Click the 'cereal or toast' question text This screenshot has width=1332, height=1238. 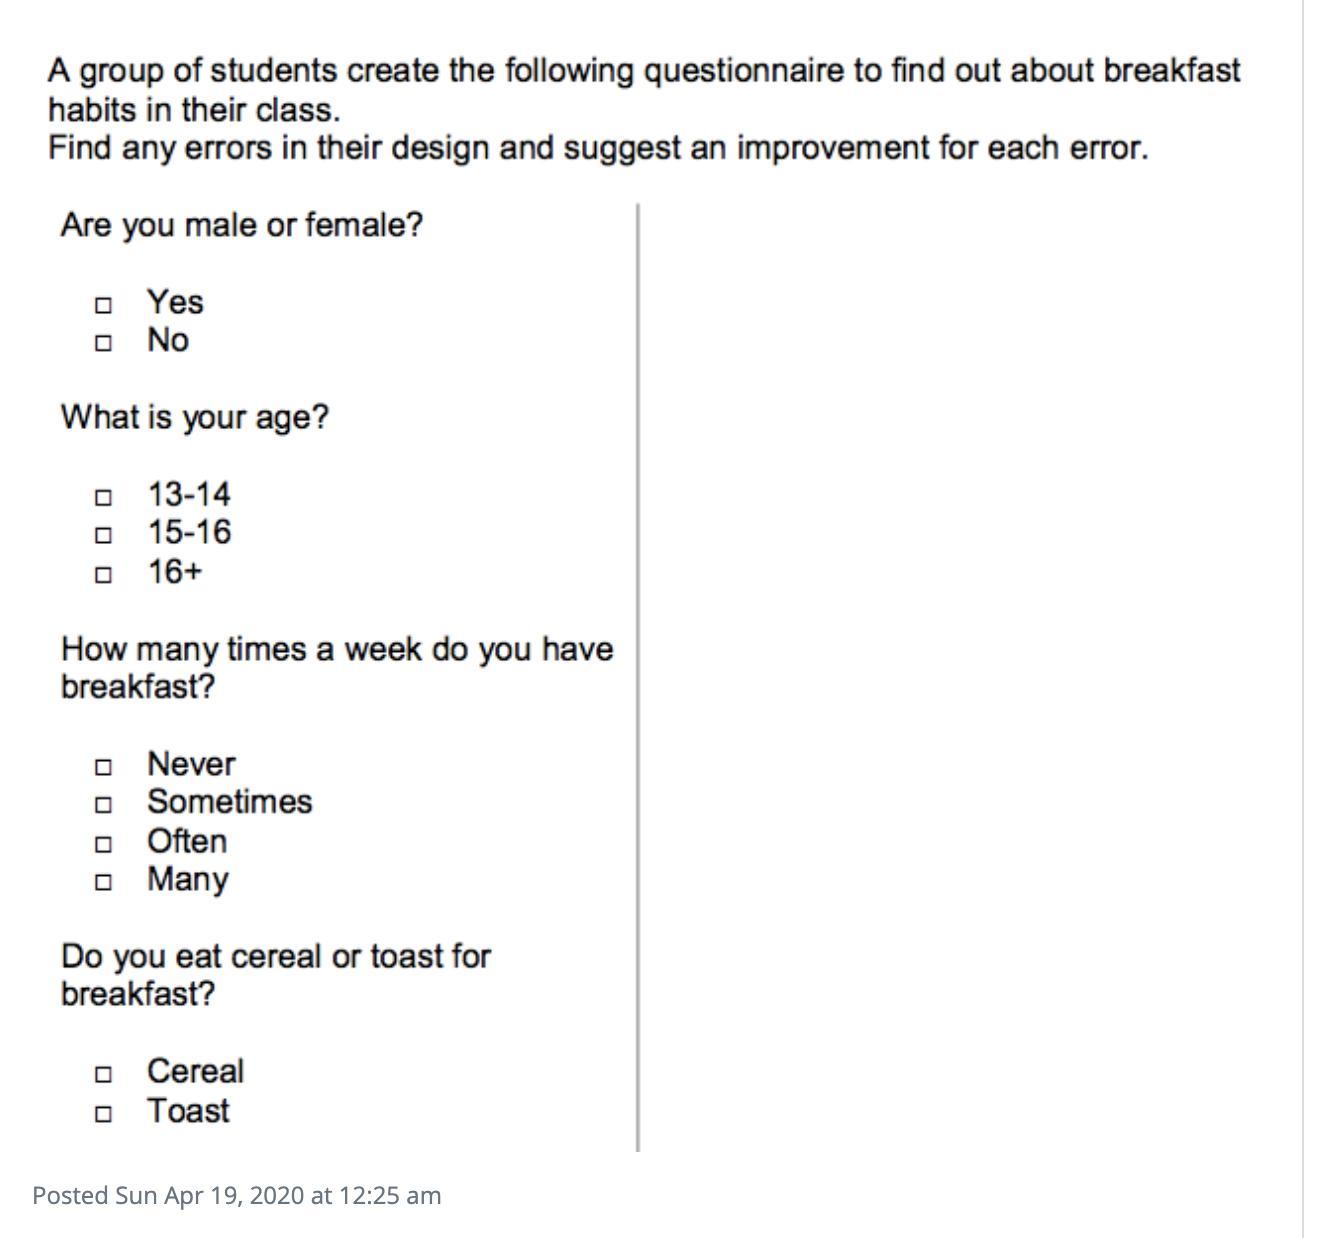(276, 975)
